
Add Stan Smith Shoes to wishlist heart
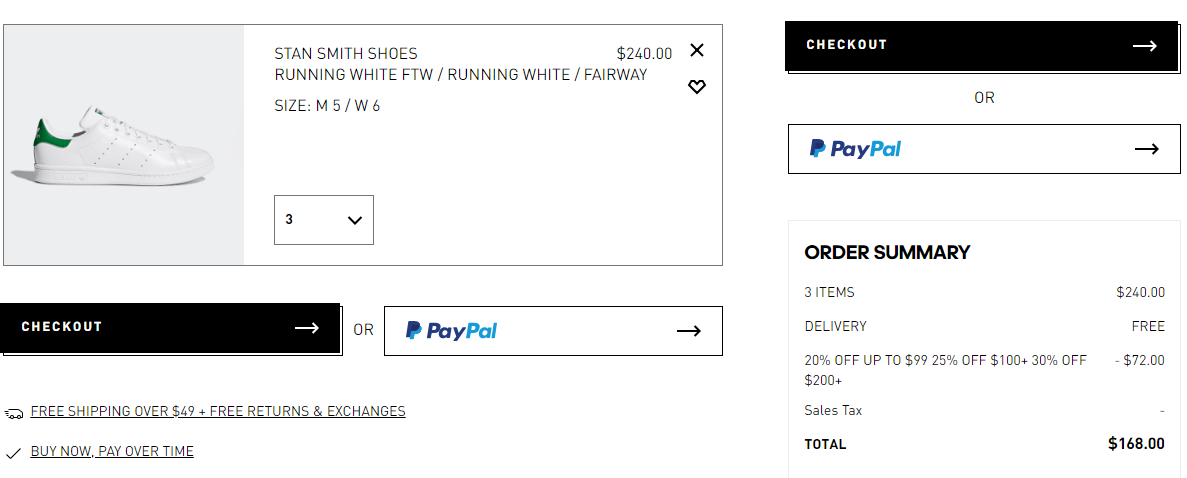click(x=697, y=86)
